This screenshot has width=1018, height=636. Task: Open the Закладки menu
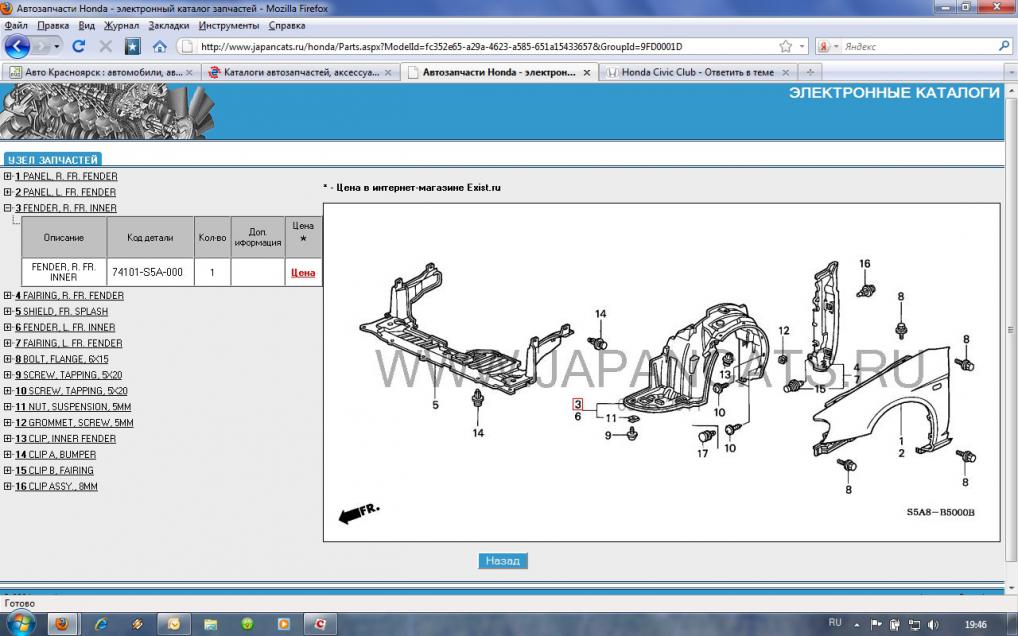pos(169,26)
